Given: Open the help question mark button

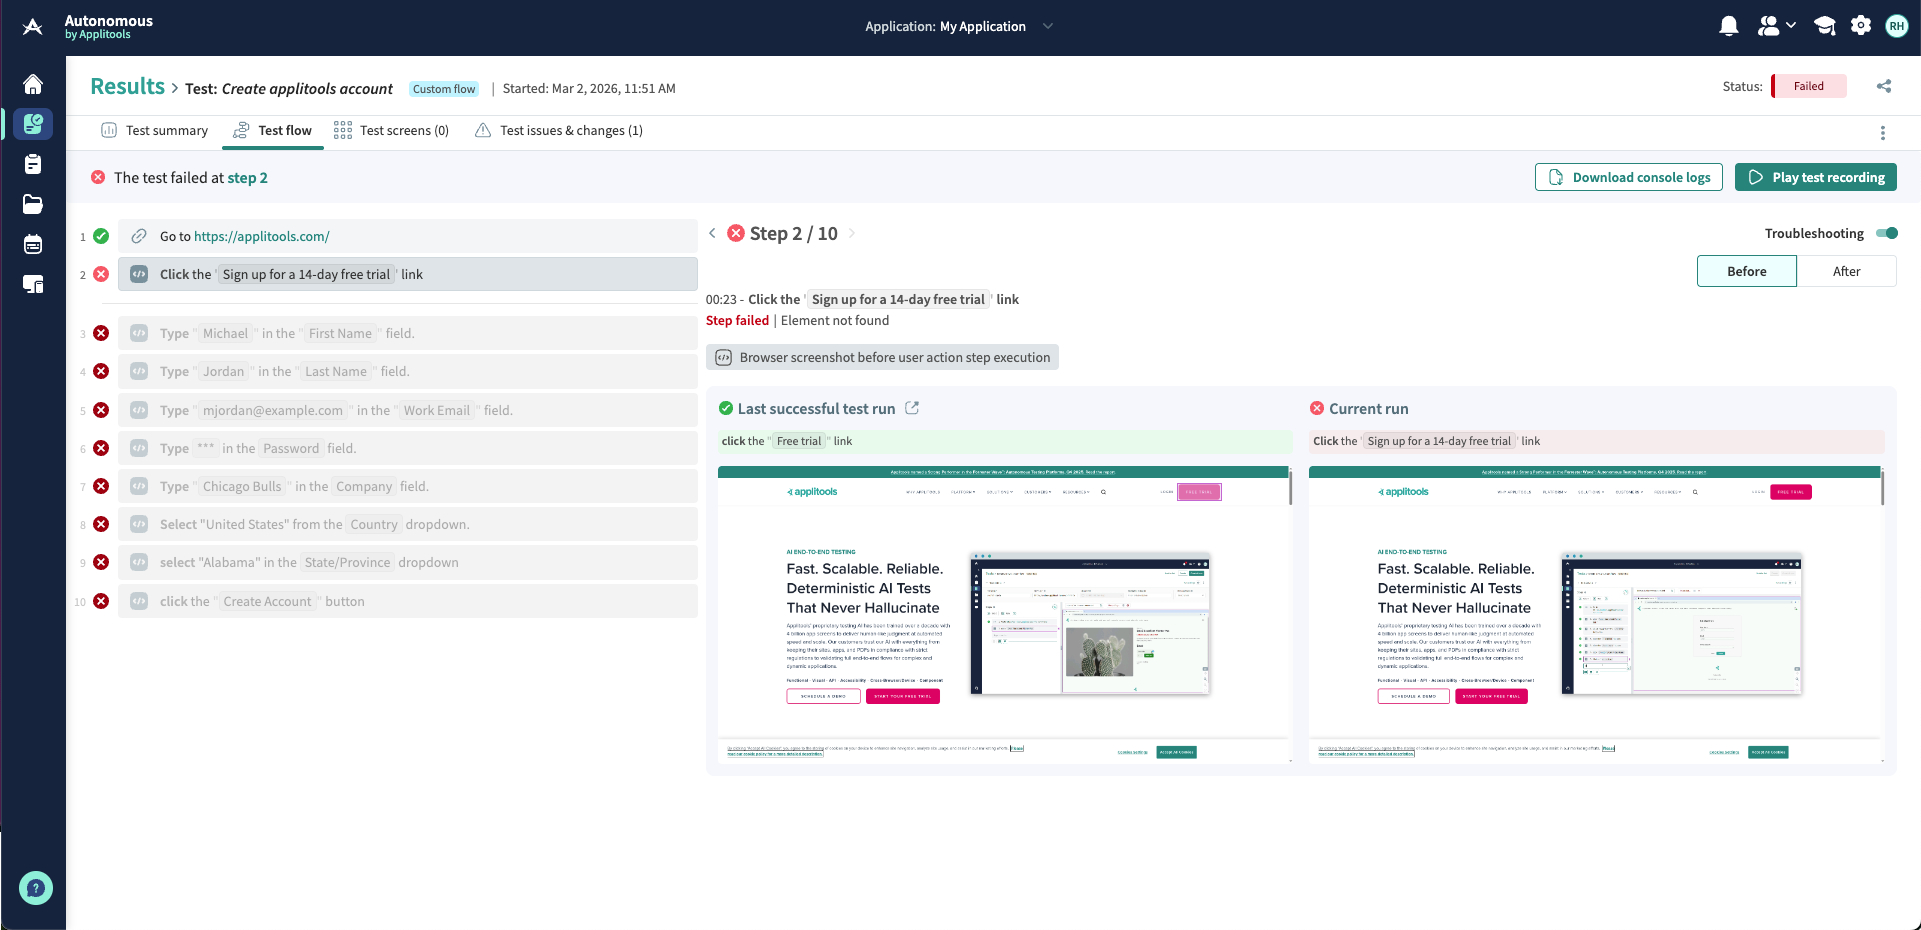Looking at the screenshot, I should 36,887.
